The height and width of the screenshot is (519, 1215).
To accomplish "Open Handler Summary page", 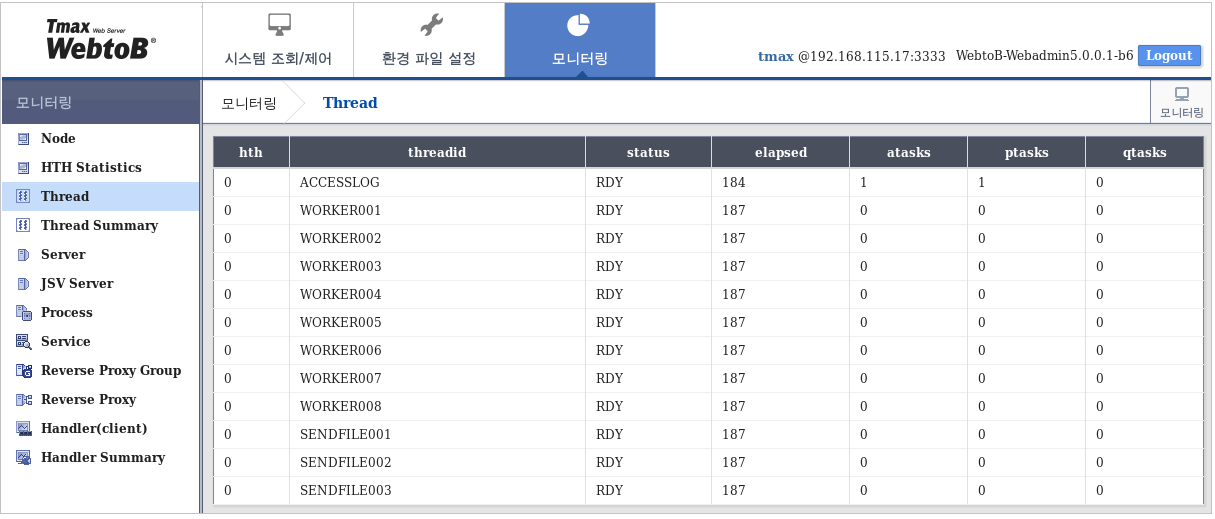I will [x=100, y=458].
